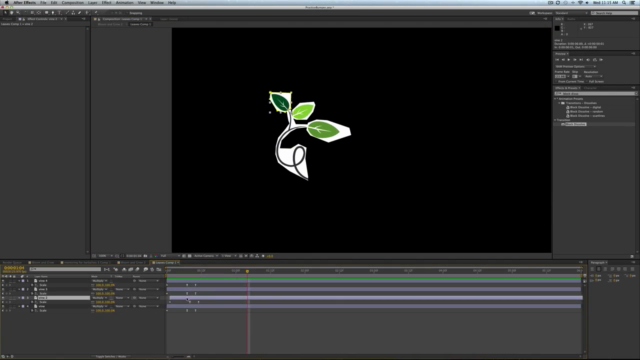Viewport: 640px width, 360px height.
Task: Enable Full Screen checkbox
Action: pos(587,82)
